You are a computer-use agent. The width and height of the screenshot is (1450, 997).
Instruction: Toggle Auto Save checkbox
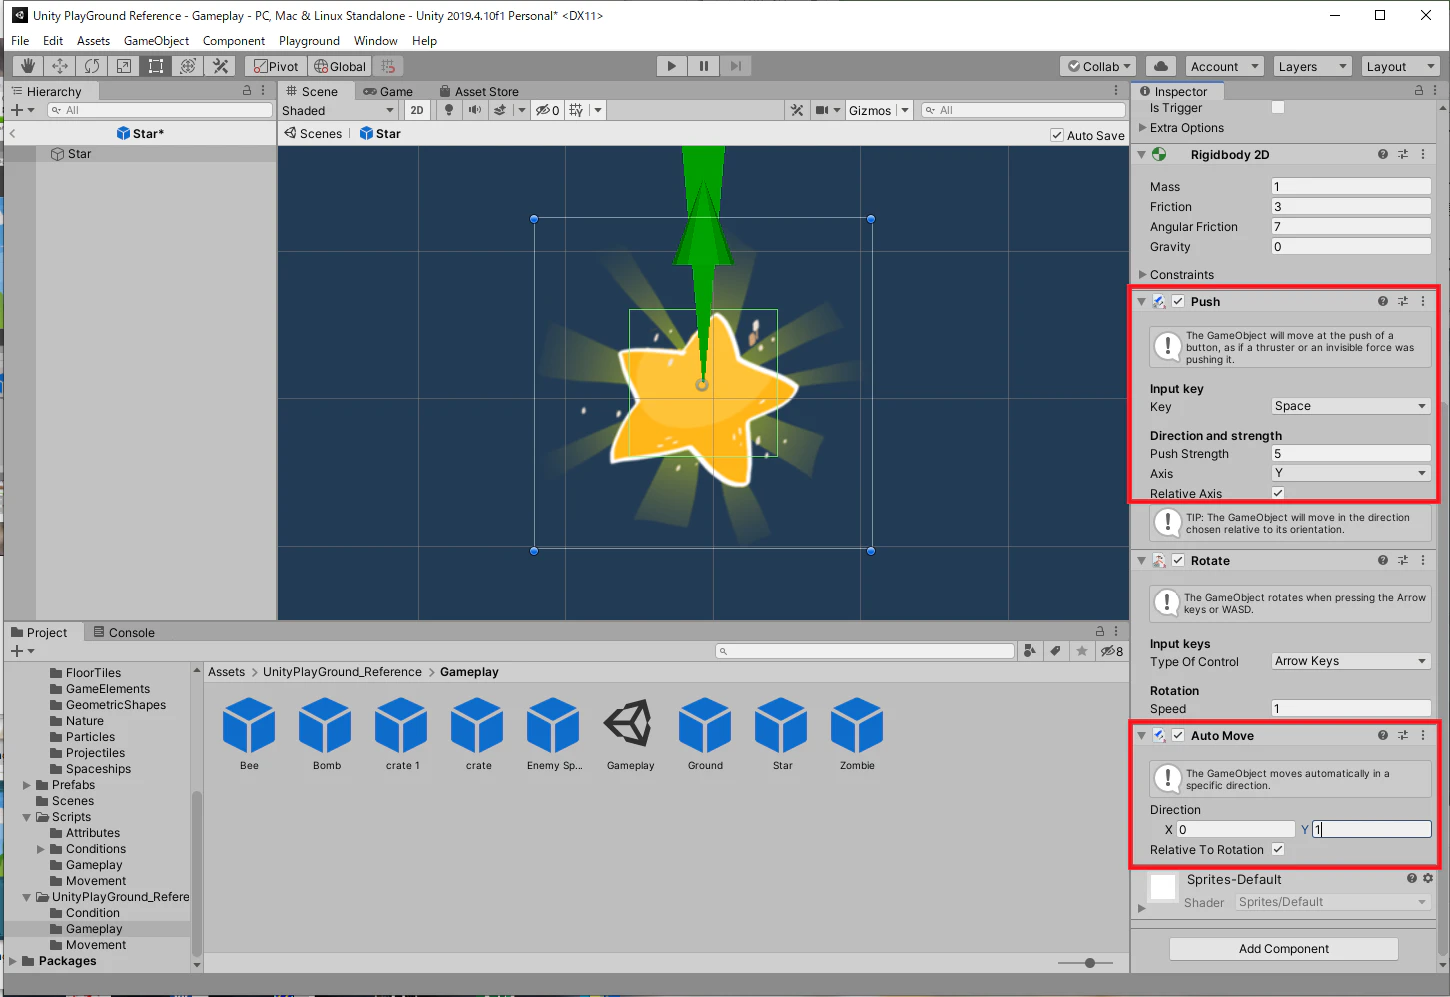[x=1057, y=135]
